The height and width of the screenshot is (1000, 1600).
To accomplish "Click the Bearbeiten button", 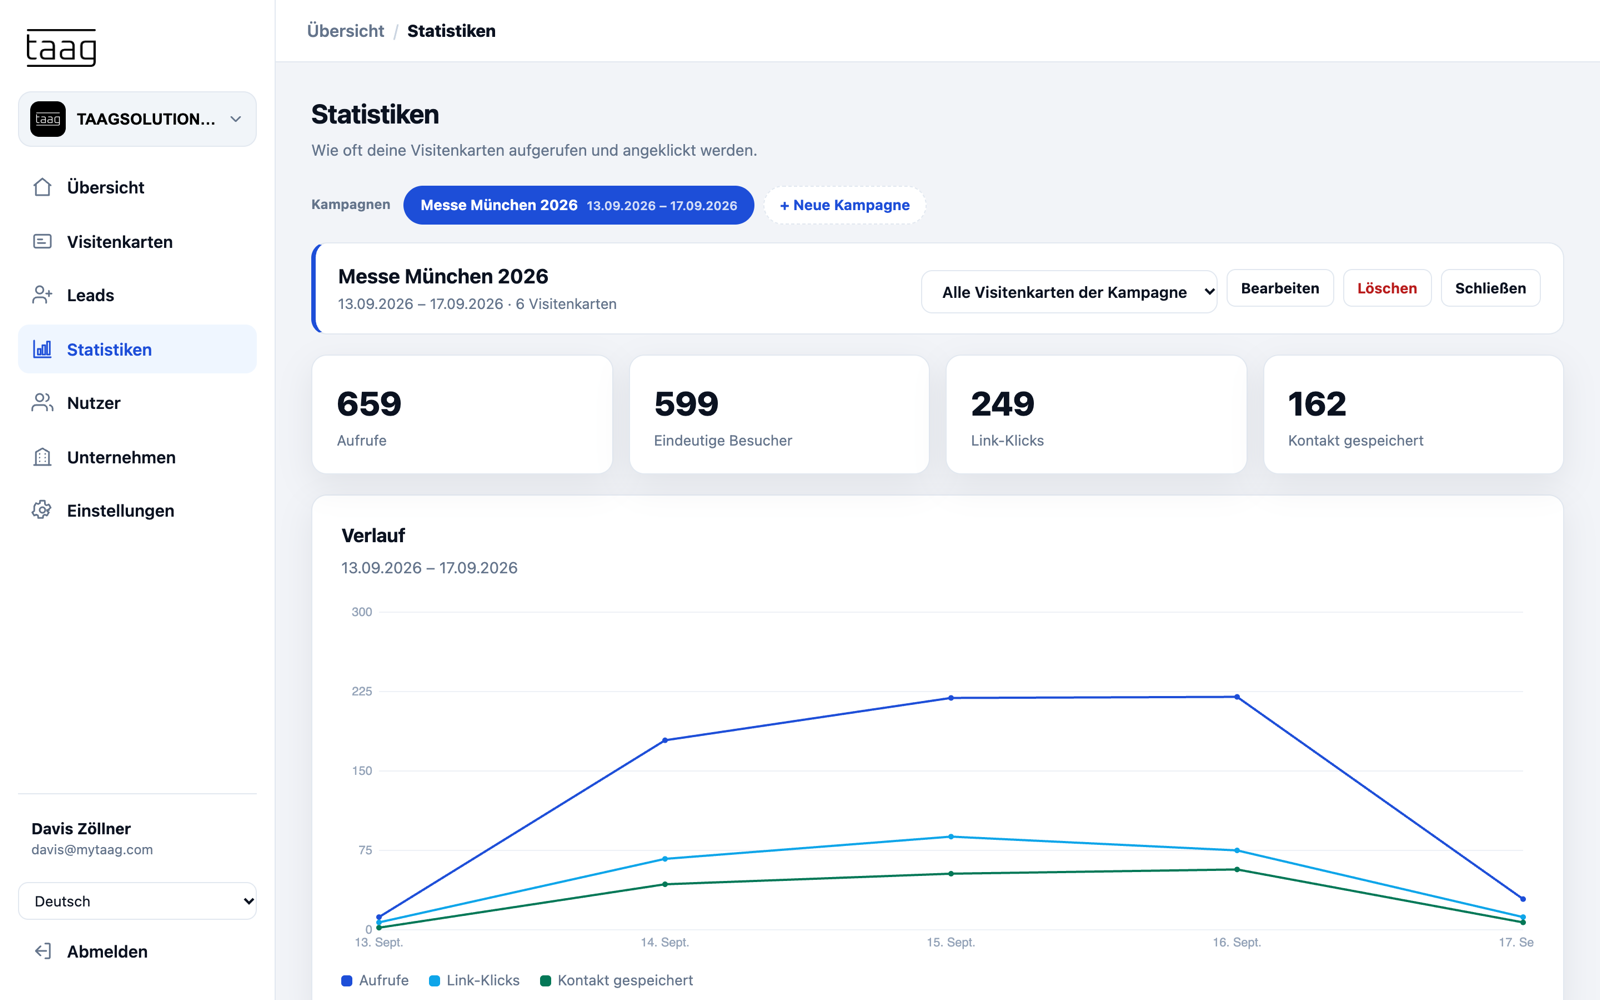I will 1280,288.
